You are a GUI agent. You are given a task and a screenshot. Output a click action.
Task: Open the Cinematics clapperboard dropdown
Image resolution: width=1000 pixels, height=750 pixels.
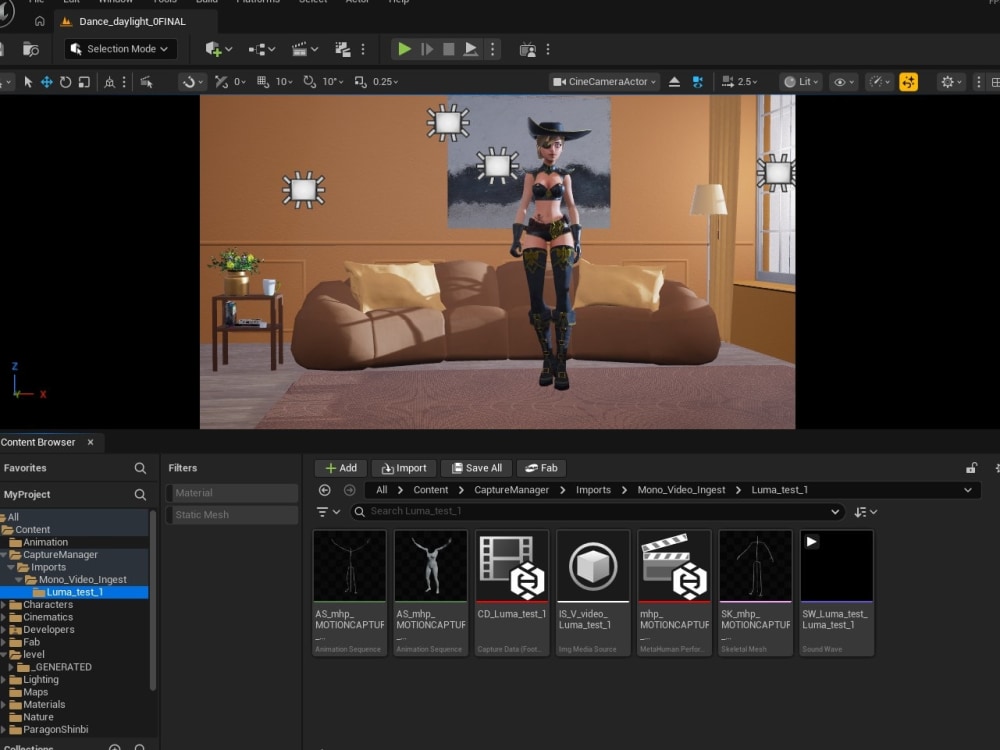click(x=304, y=49)
